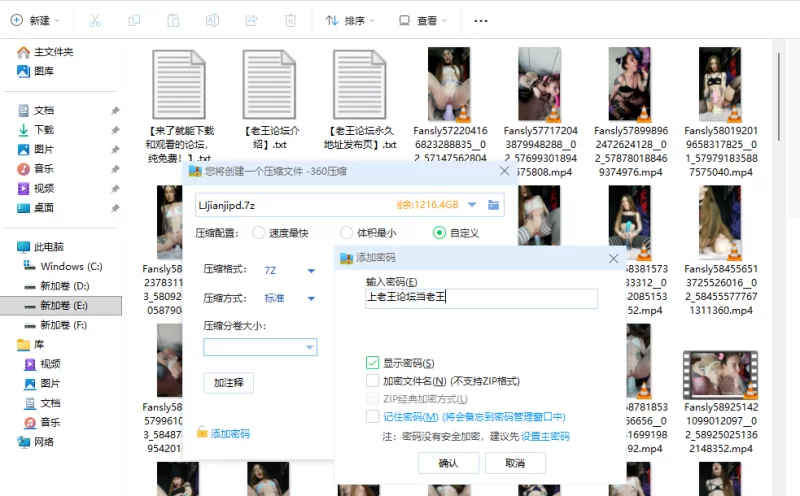The width and height of the screenshot is (800, 496).
Task: Expand the 压缩分卷大小 combo box
Action: pos(310,348)
